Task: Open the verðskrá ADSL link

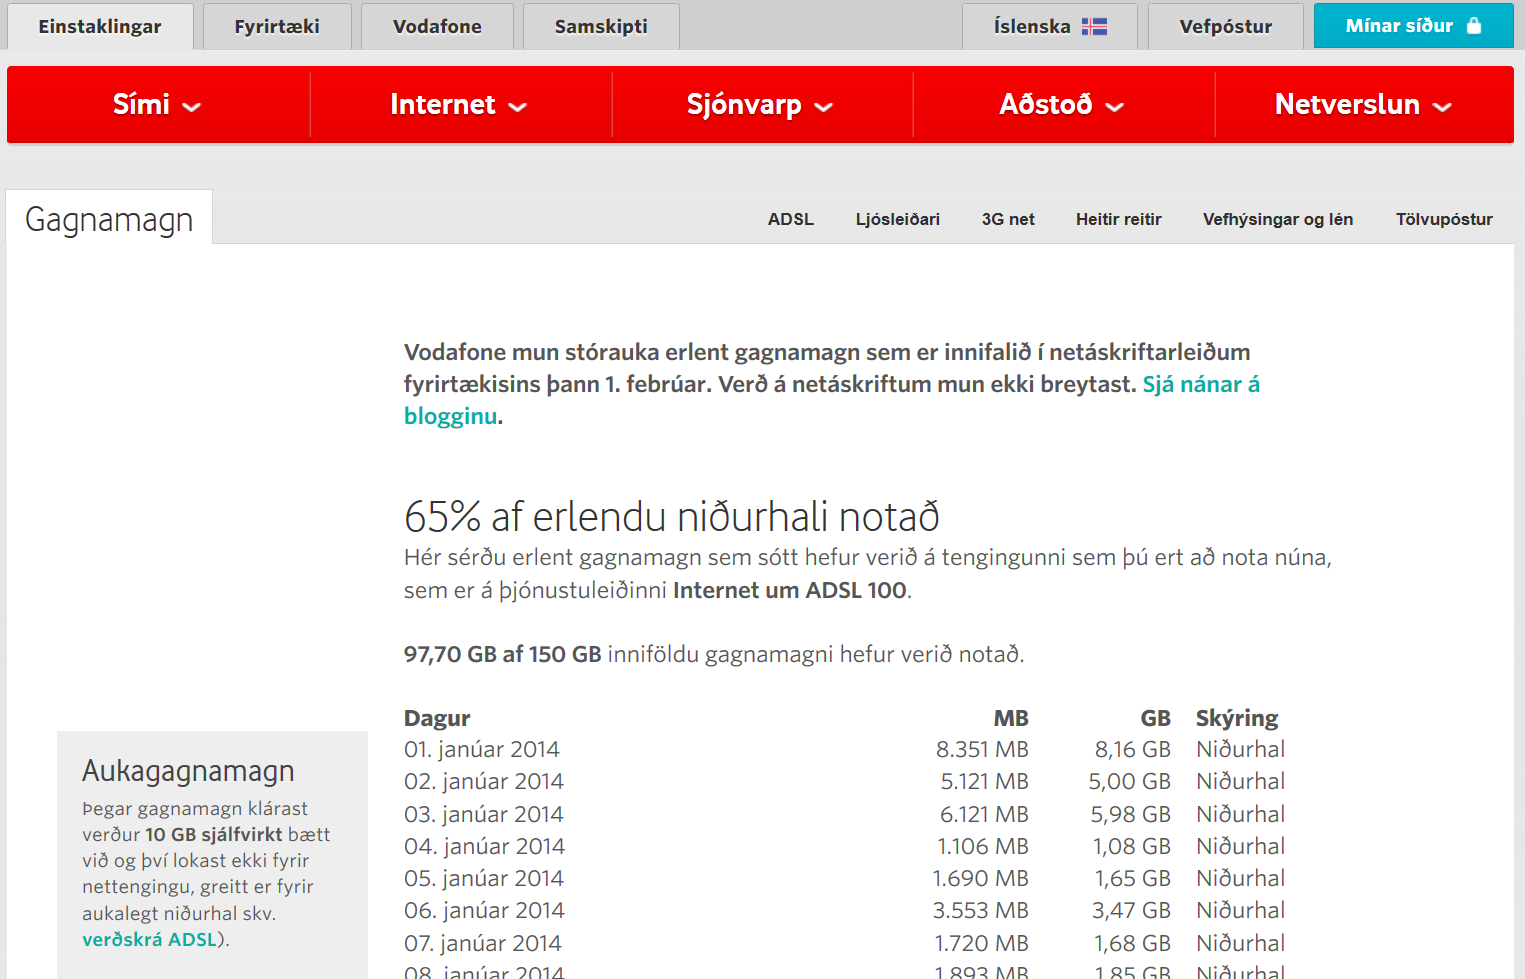Action: click(x=148, y=939)
